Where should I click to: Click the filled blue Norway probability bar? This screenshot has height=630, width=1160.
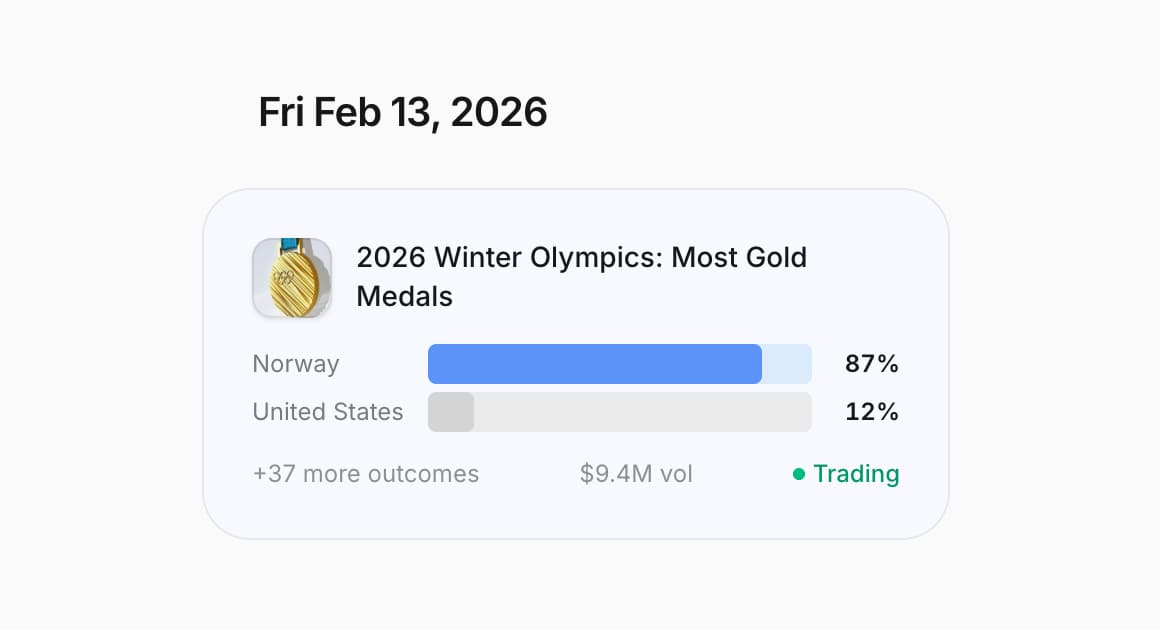(x=594, y=364)
